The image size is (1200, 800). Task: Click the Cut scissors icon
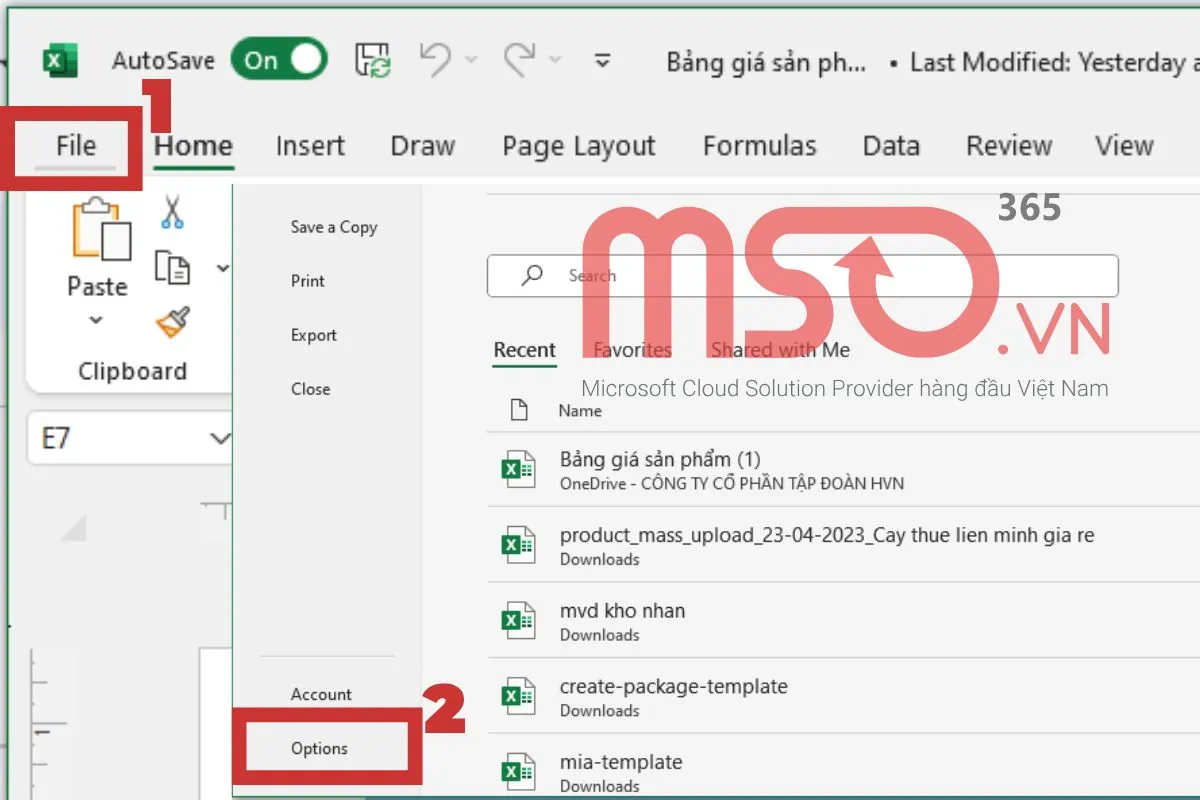(172, 212)
